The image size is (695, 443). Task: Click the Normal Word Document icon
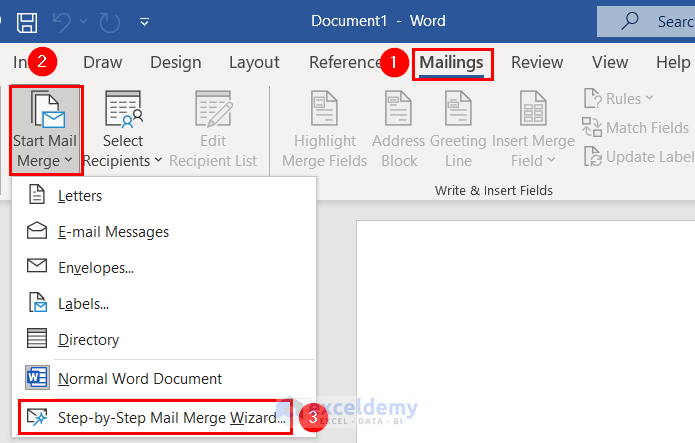click(x=37, y=377)
